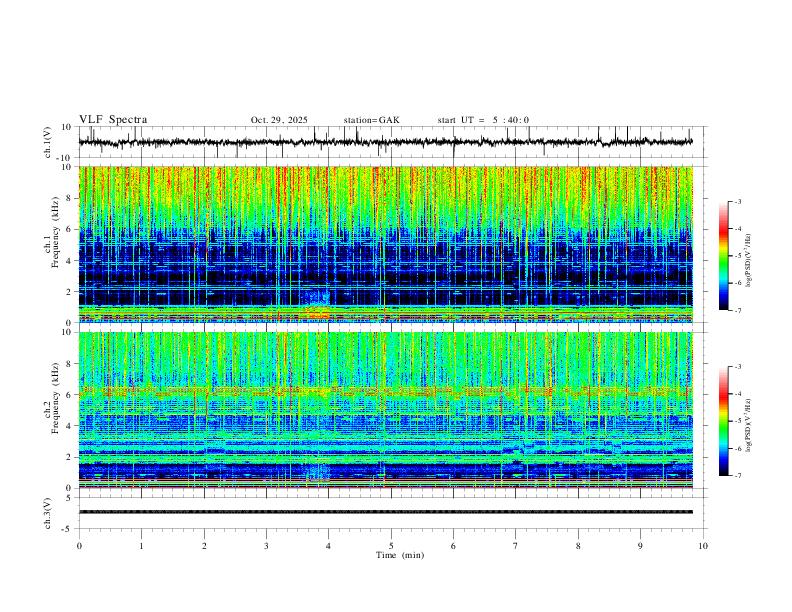This screenshot has width=792, height=612.
Task: Click the '-7' label on ch.2 colorbar
Action: (x=737, y=476)
